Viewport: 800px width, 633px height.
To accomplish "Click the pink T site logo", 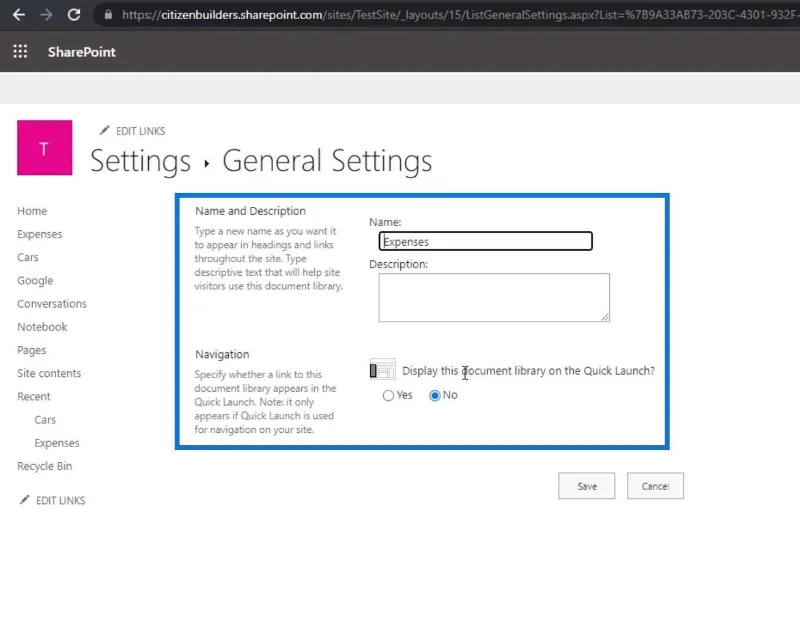I will tap(44, 148).
